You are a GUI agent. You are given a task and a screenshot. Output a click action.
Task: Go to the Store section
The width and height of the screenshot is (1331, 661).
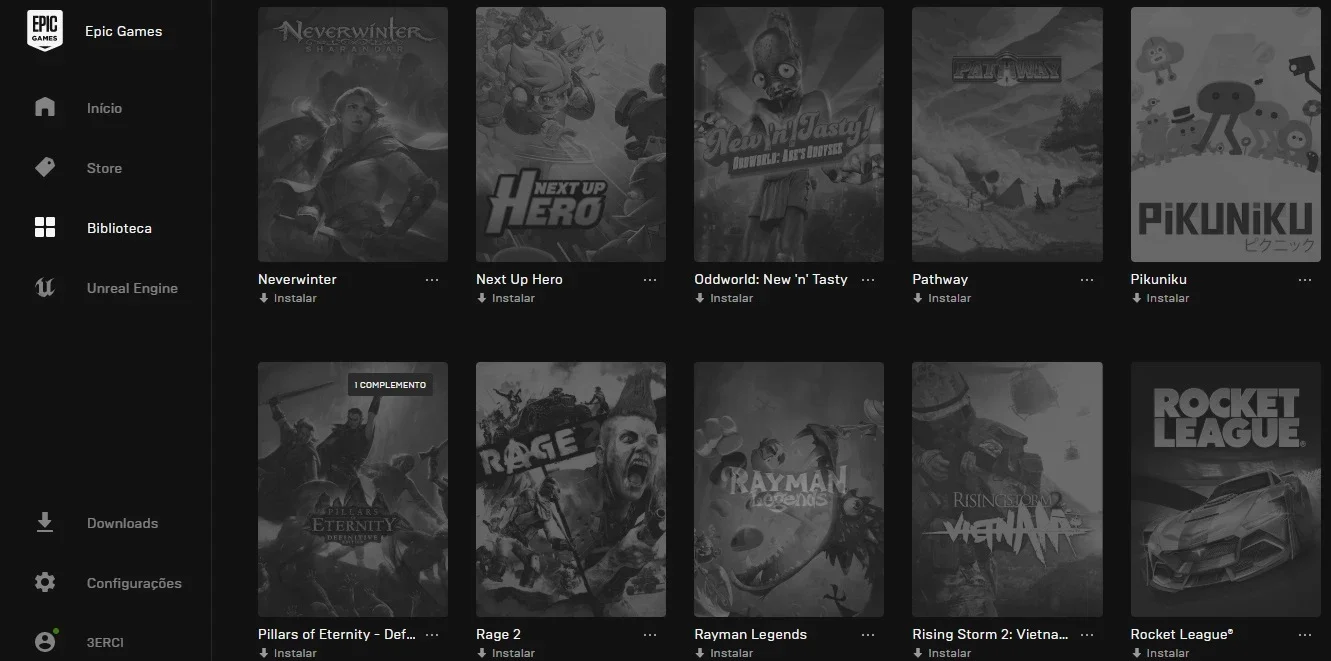coord(104,168)
